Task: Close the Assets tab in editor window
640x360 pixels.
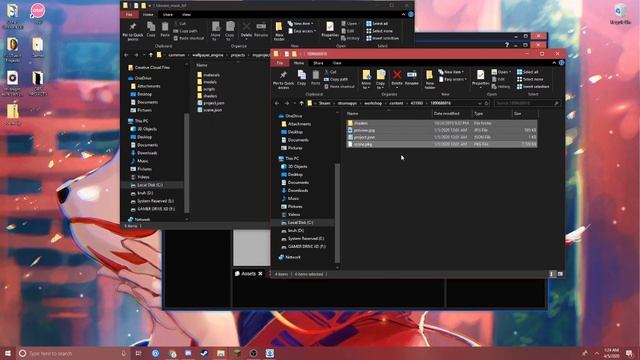Action: (x=260, y=273)
